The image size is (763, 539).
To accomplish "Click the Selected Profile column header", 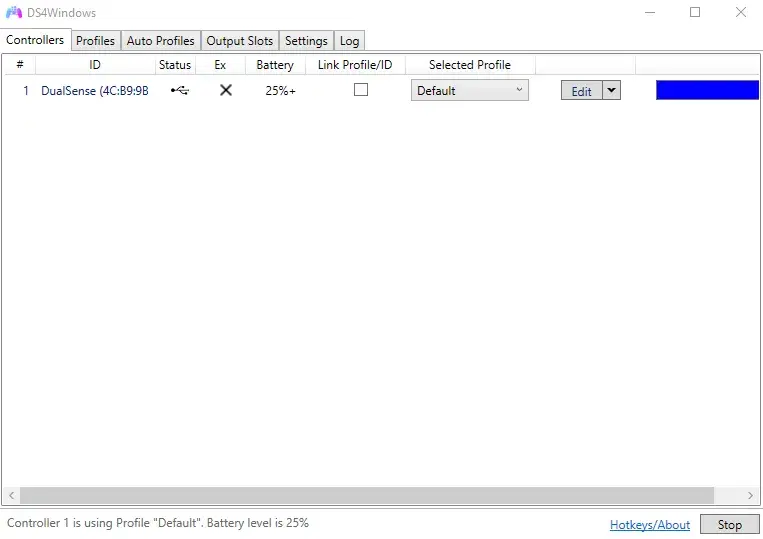I will (x=470, y=65).
